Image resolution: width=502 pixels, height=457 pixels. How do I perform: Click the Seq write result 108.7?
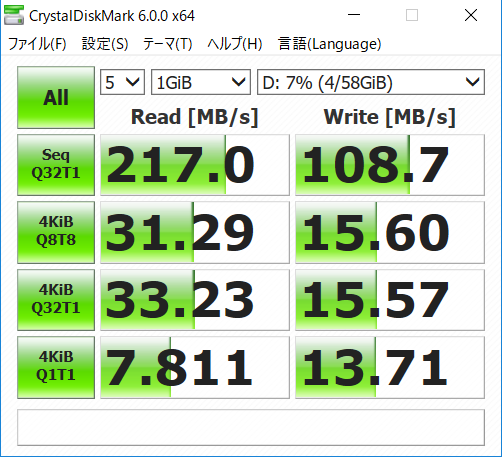point(390,165)
